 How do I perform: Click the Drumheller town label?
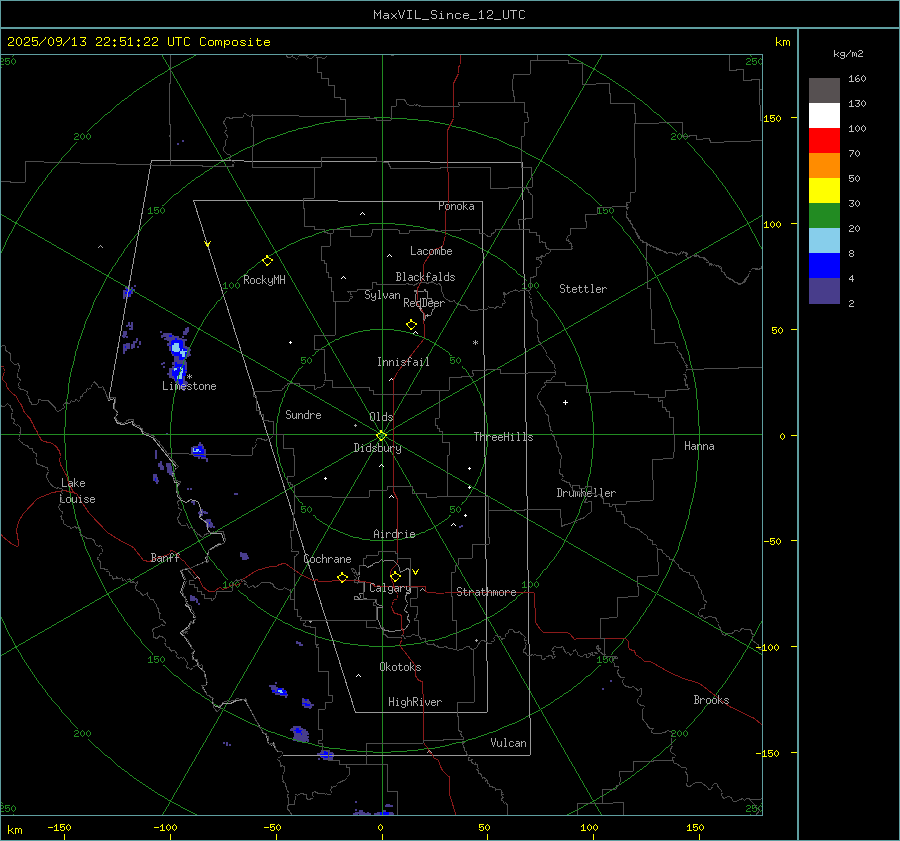click(x=586, y=493)
